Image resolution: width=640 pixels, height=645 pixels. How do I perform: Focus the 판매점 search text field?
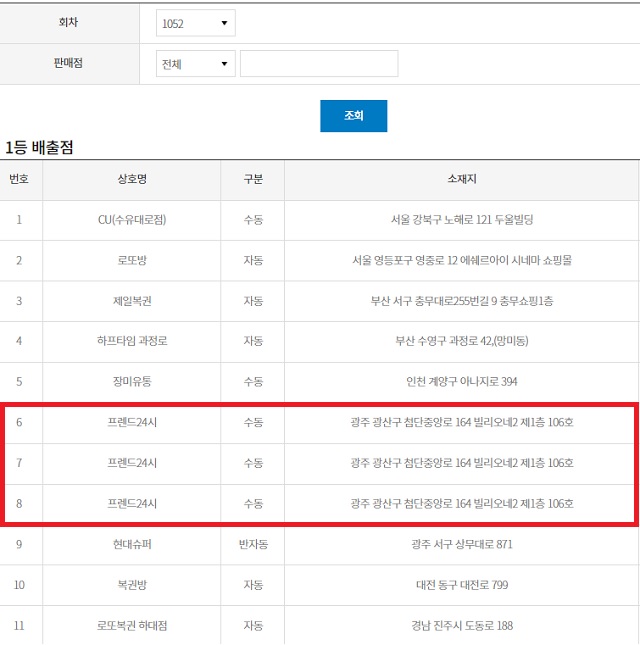(319, 63)
